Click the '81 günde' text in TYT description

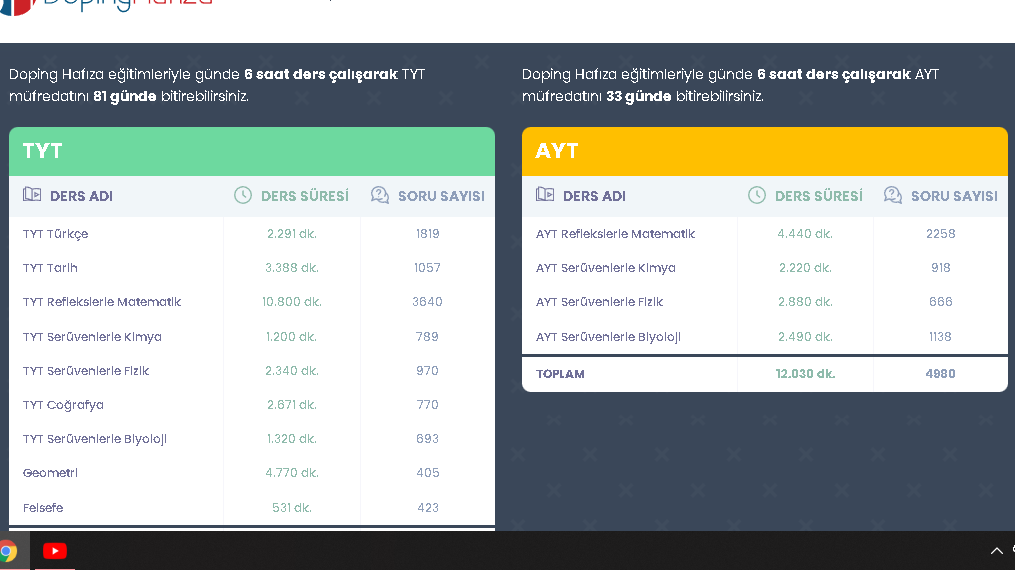pyautogui.click(x=125, y=96)
